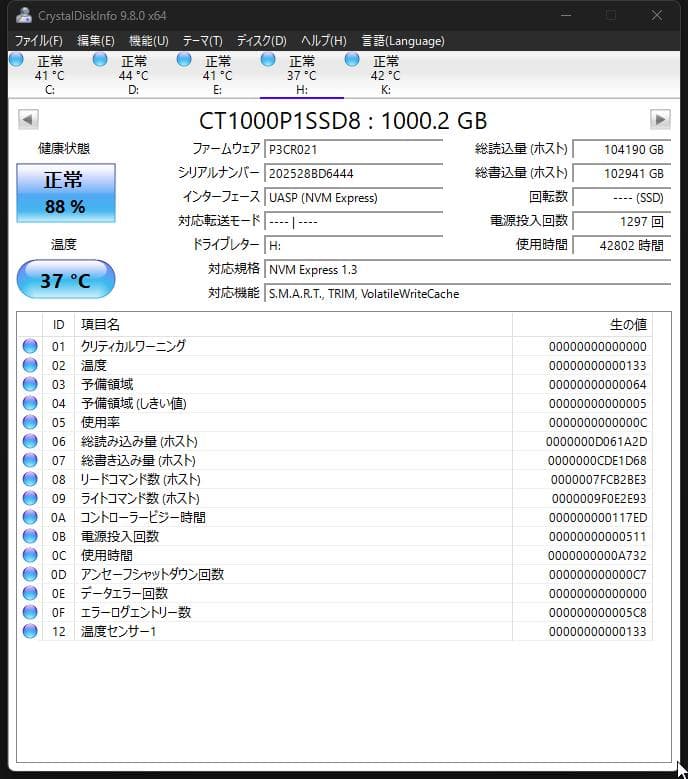Click raw value 0000000D061A2D
Viewport: 688px width, 779px height.
coord(596,442)
